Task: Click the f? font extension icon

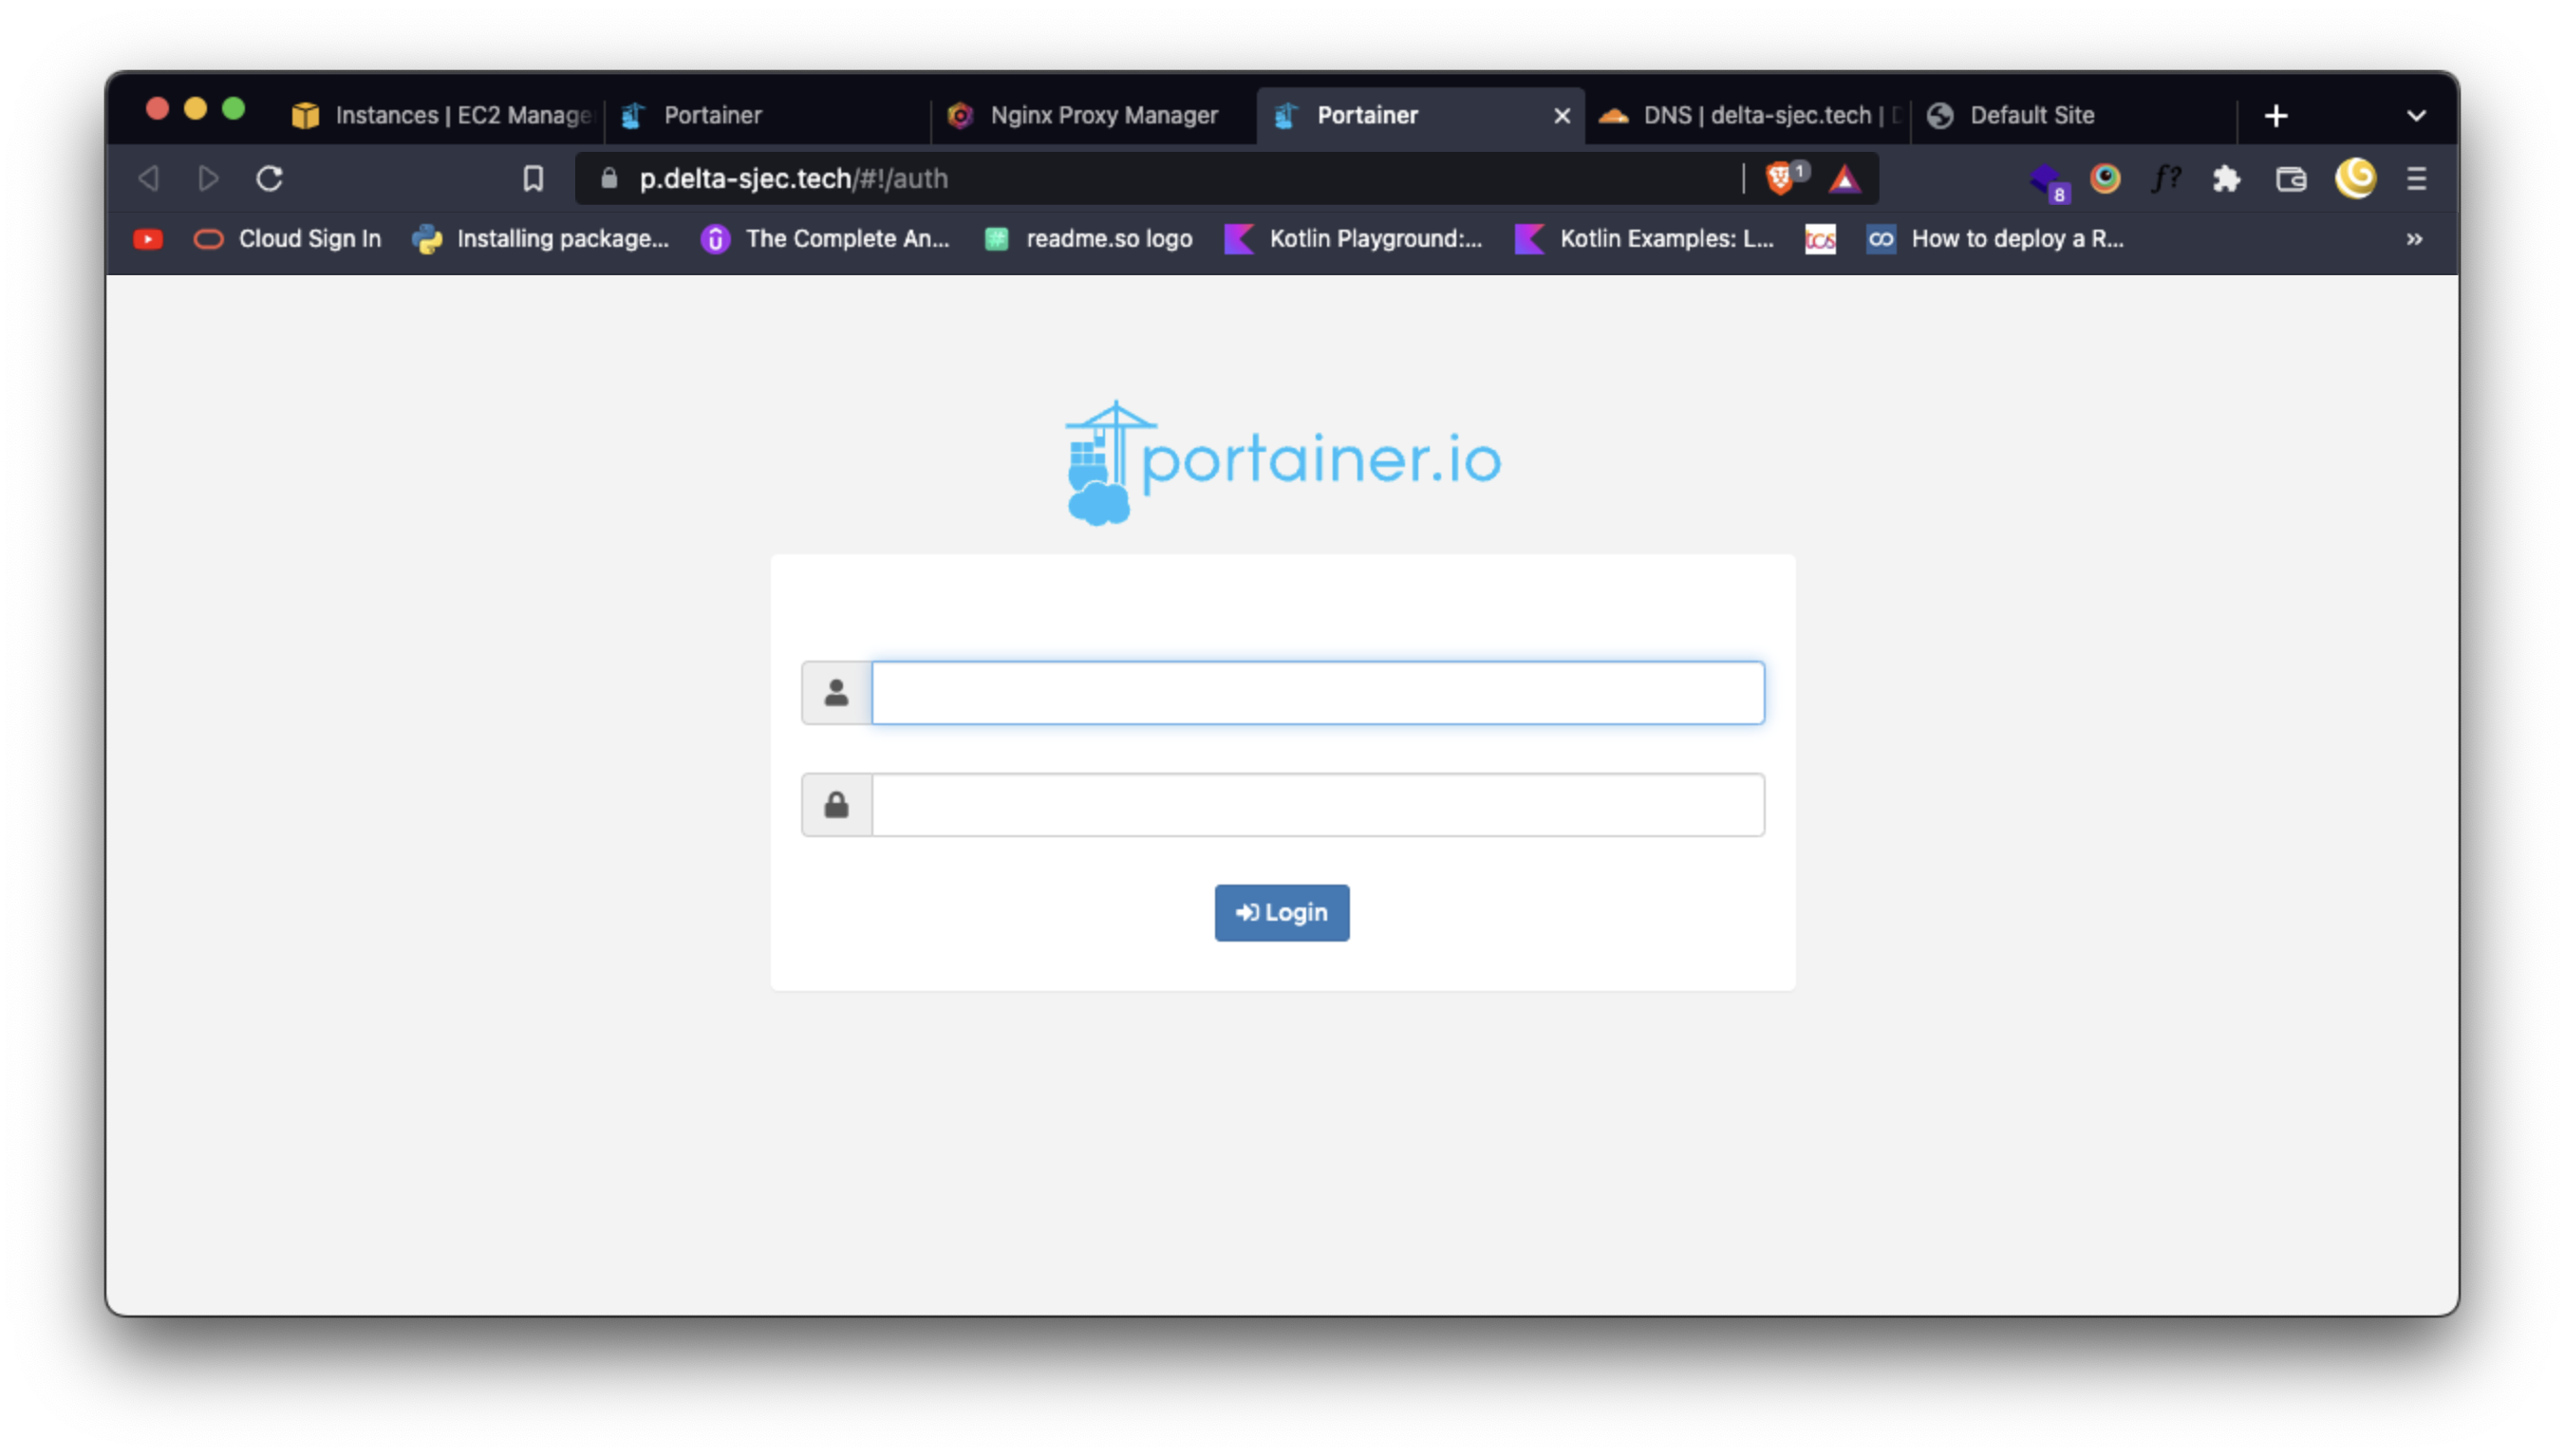Action: pyautogui.click(x=2165, y=179)
